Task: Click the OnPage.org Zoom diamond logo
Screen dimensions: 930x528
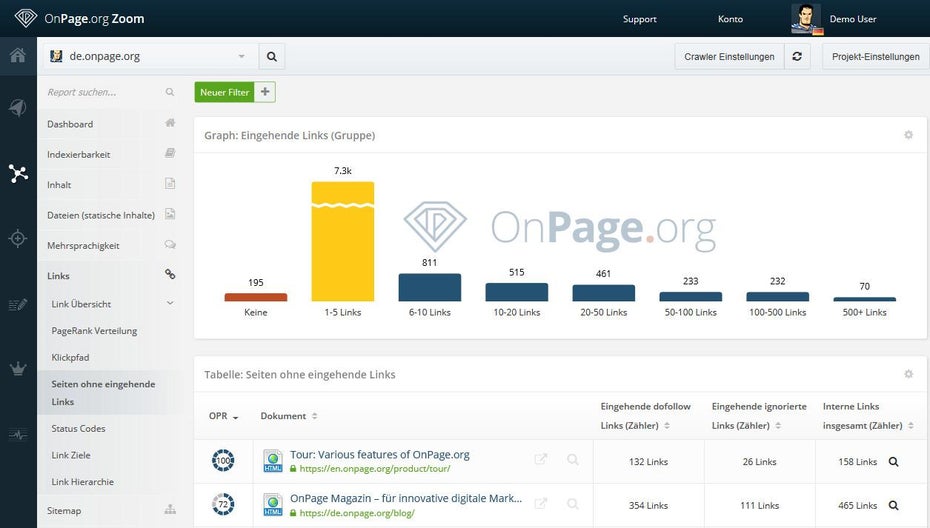Action: 26,18
